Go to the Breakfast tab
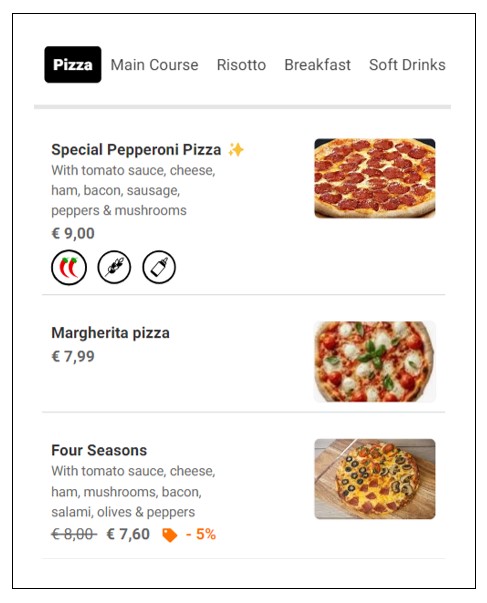Screen dimensions: 487x603 coord(317,65)
